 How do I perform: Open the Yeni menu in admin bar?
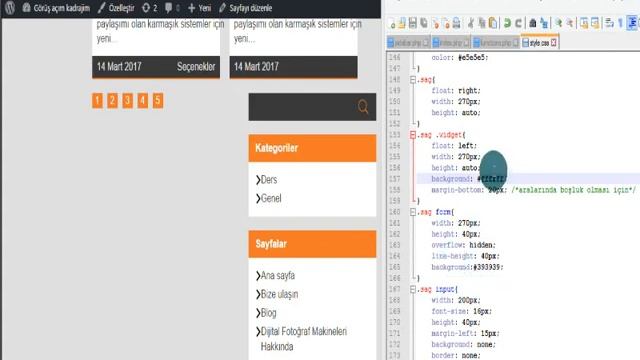tap(200, 8)
